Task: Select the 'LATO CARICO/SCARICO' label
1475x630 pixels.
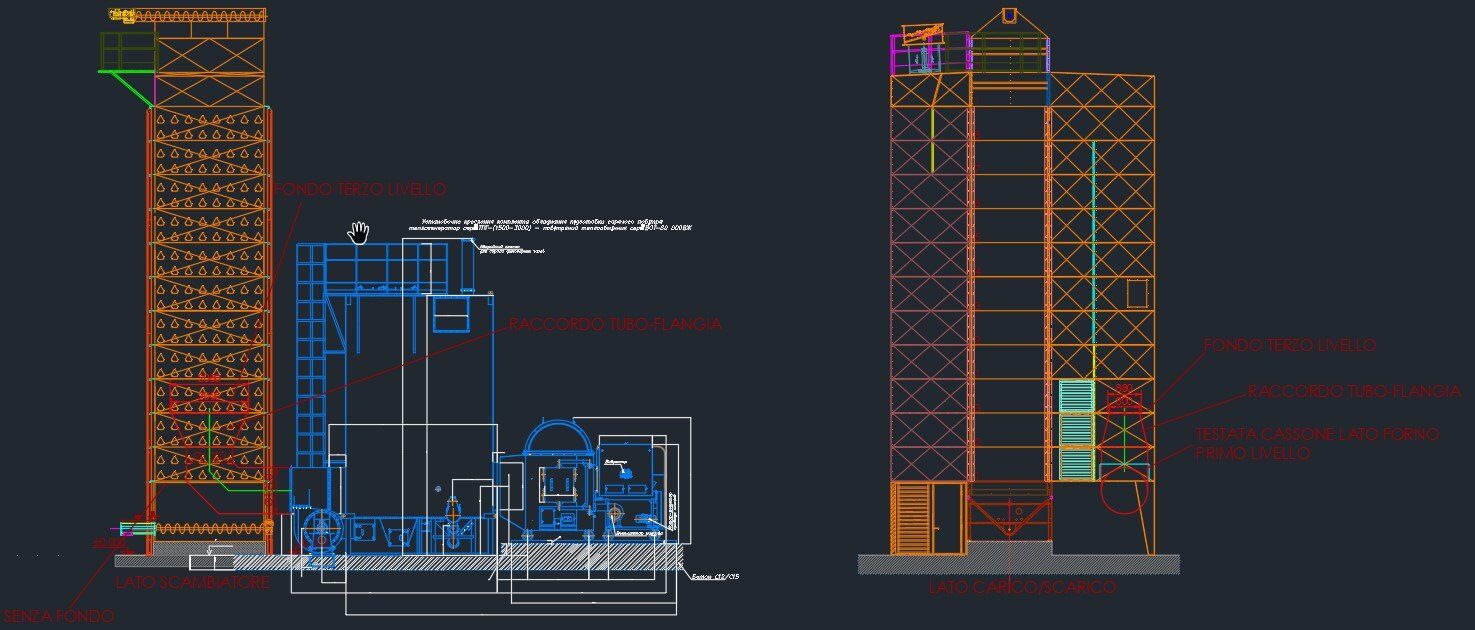Action: pos(1021,588)
